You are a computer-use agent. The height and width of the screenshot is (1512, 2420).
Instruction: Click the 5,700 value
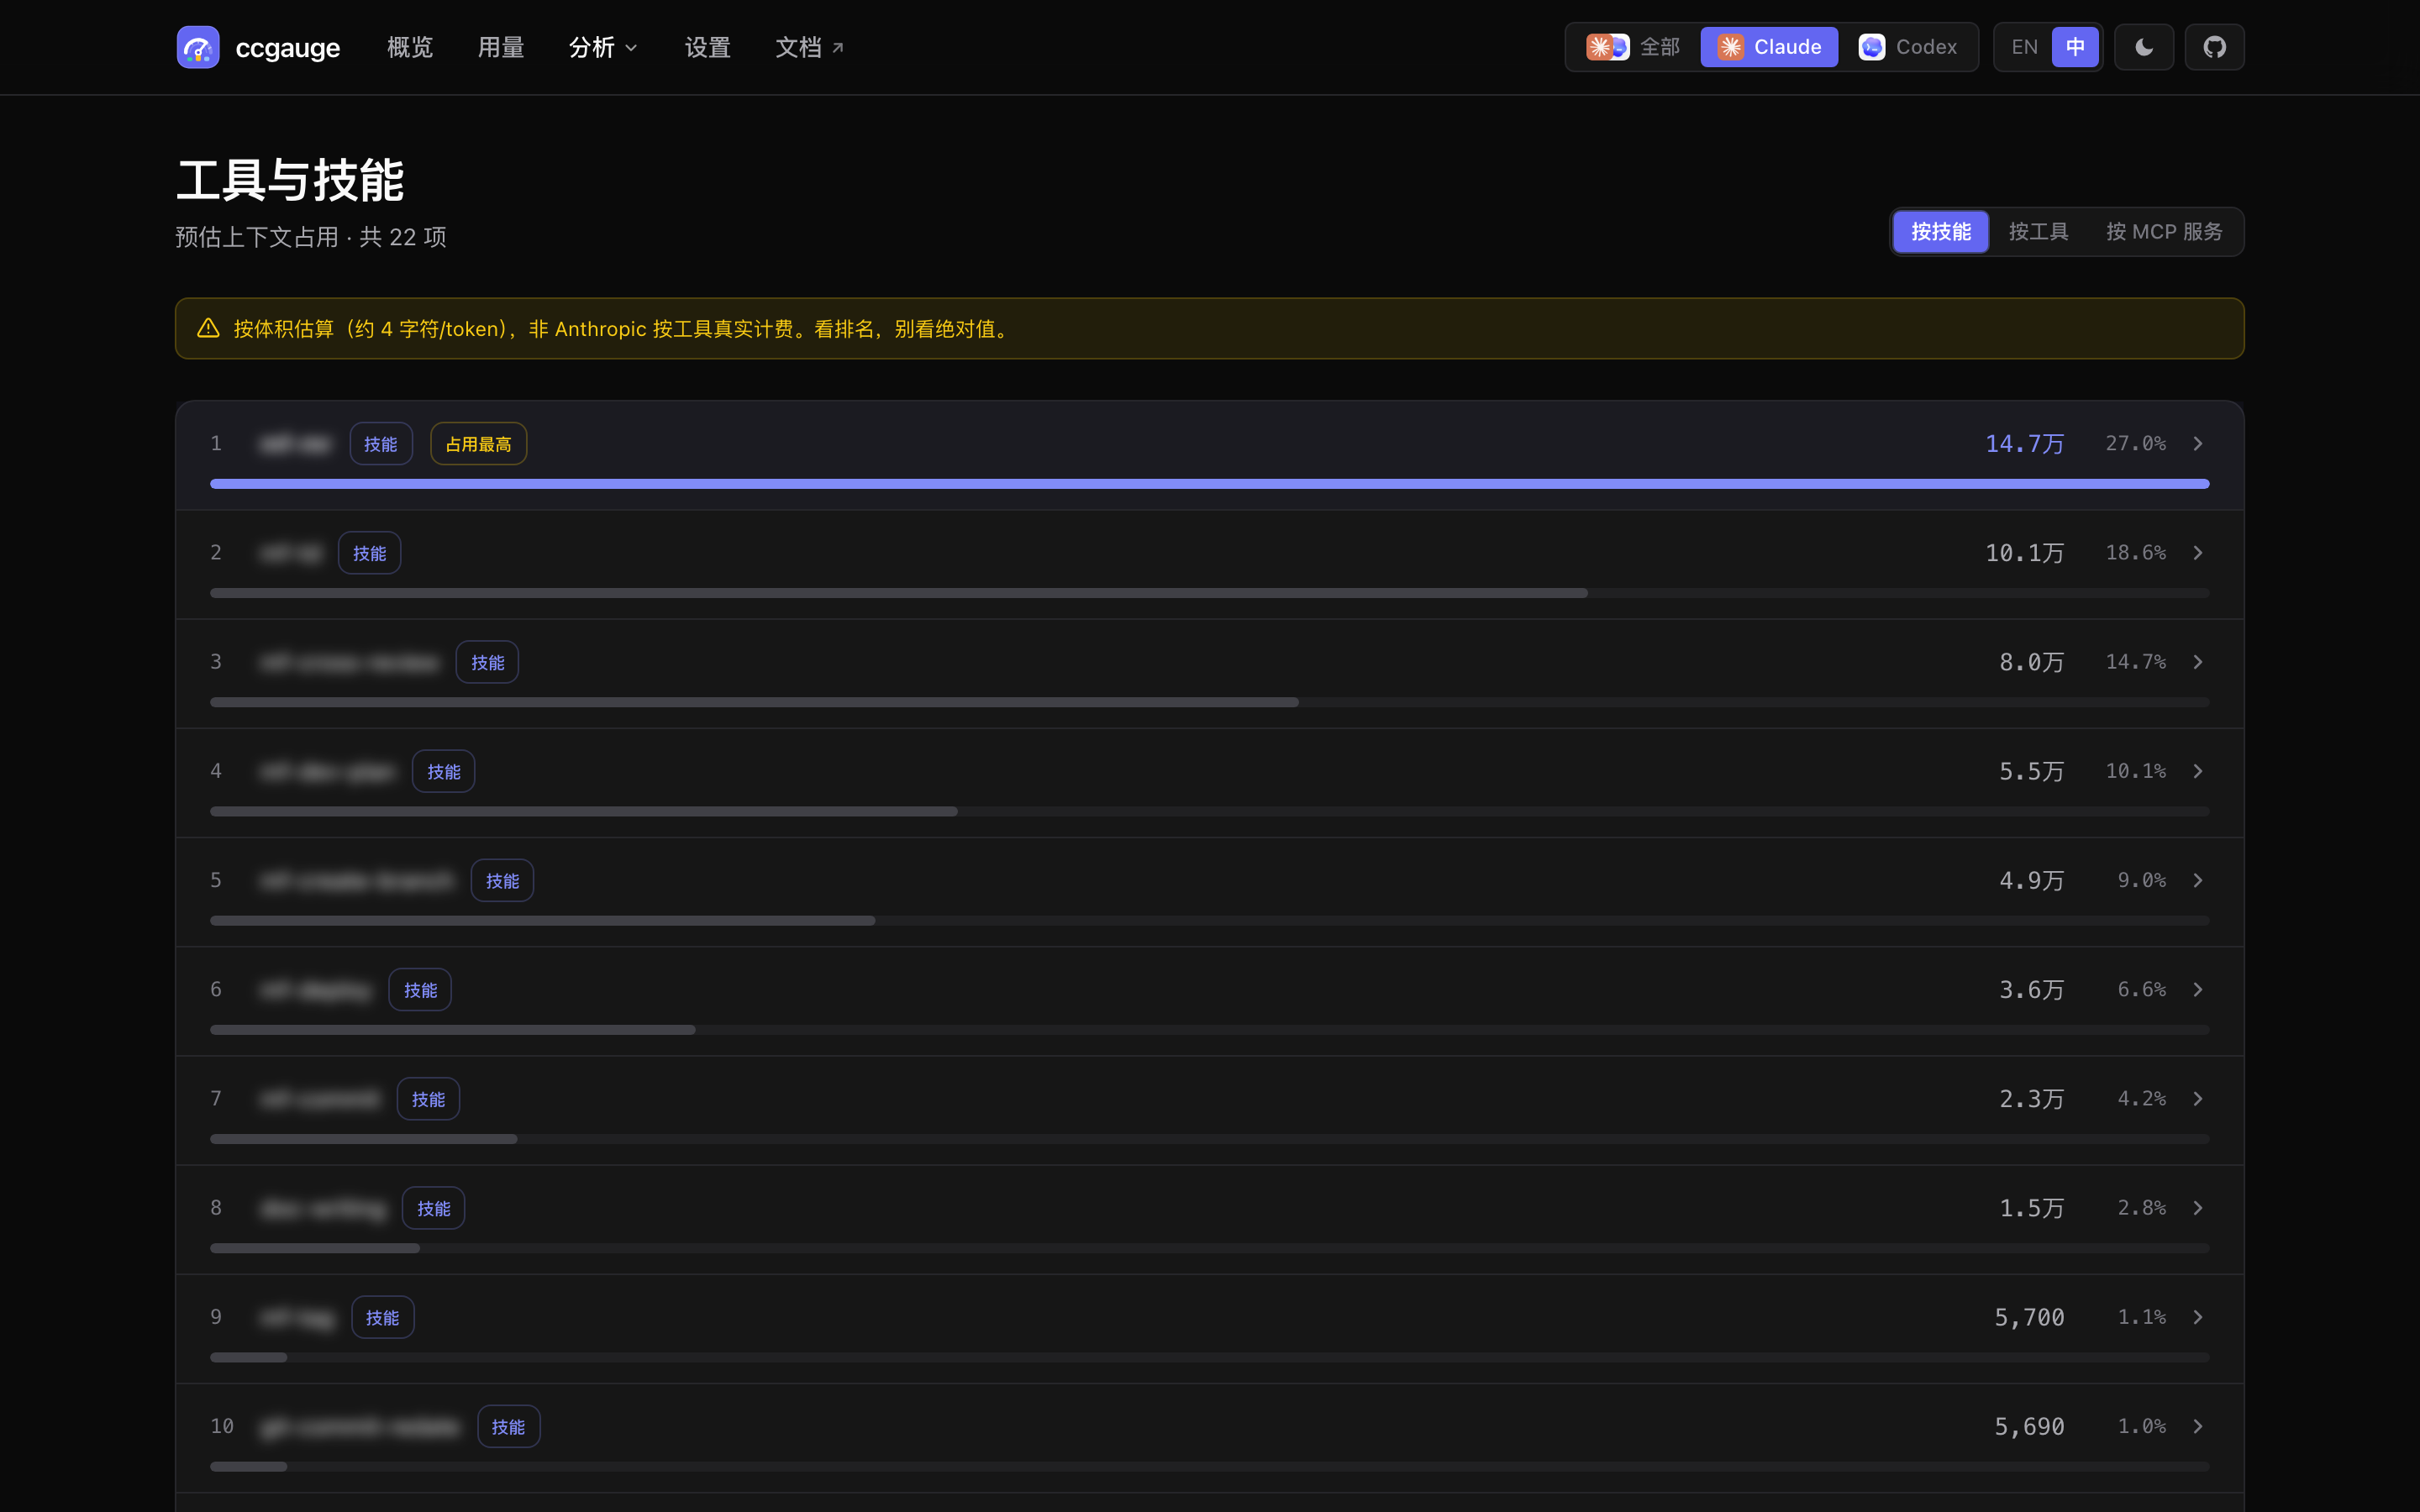(2029, 1317)
